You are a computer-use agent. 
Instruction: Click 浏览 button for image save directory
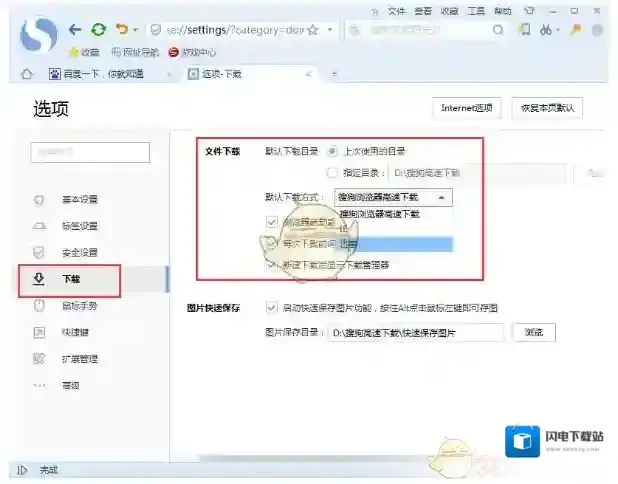534,333
